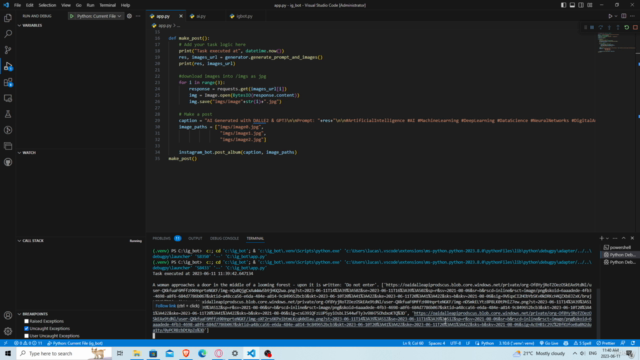Open the new terminal profile dropdown arrow

point(607,238)
